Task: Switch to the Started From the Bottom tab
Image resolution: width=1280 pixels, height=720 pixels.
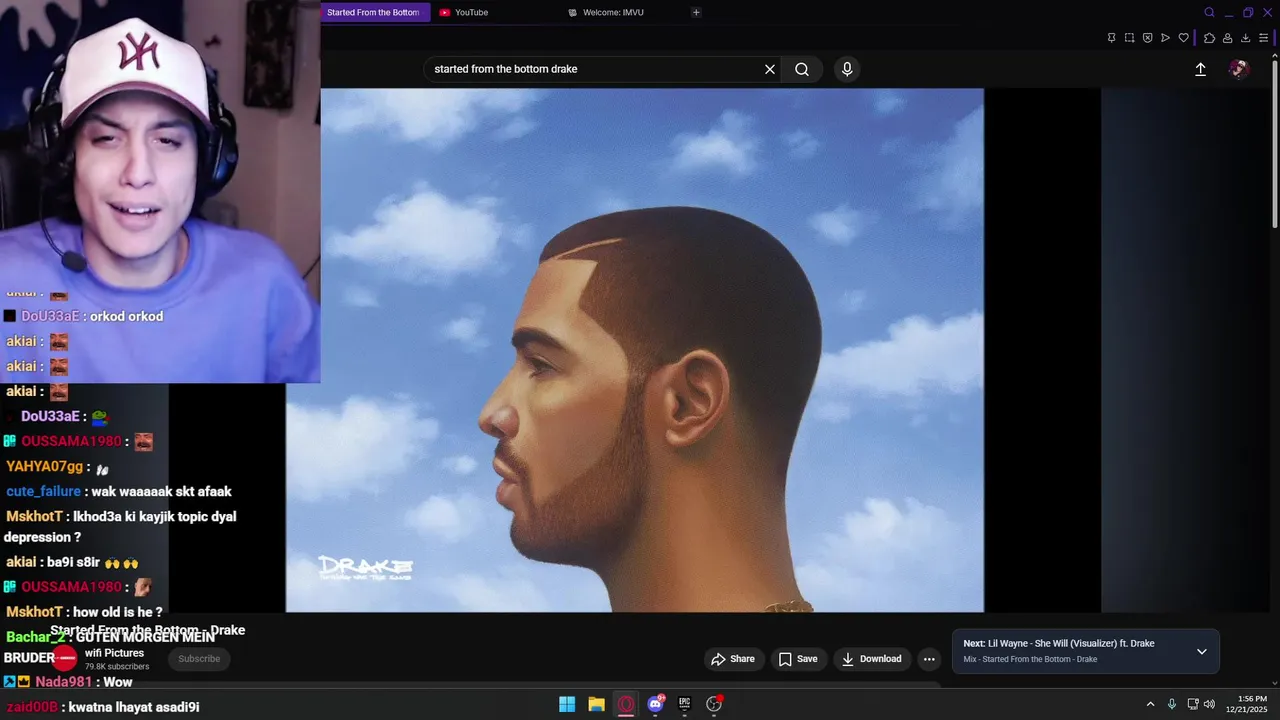Action: click(x=375, y=12)
